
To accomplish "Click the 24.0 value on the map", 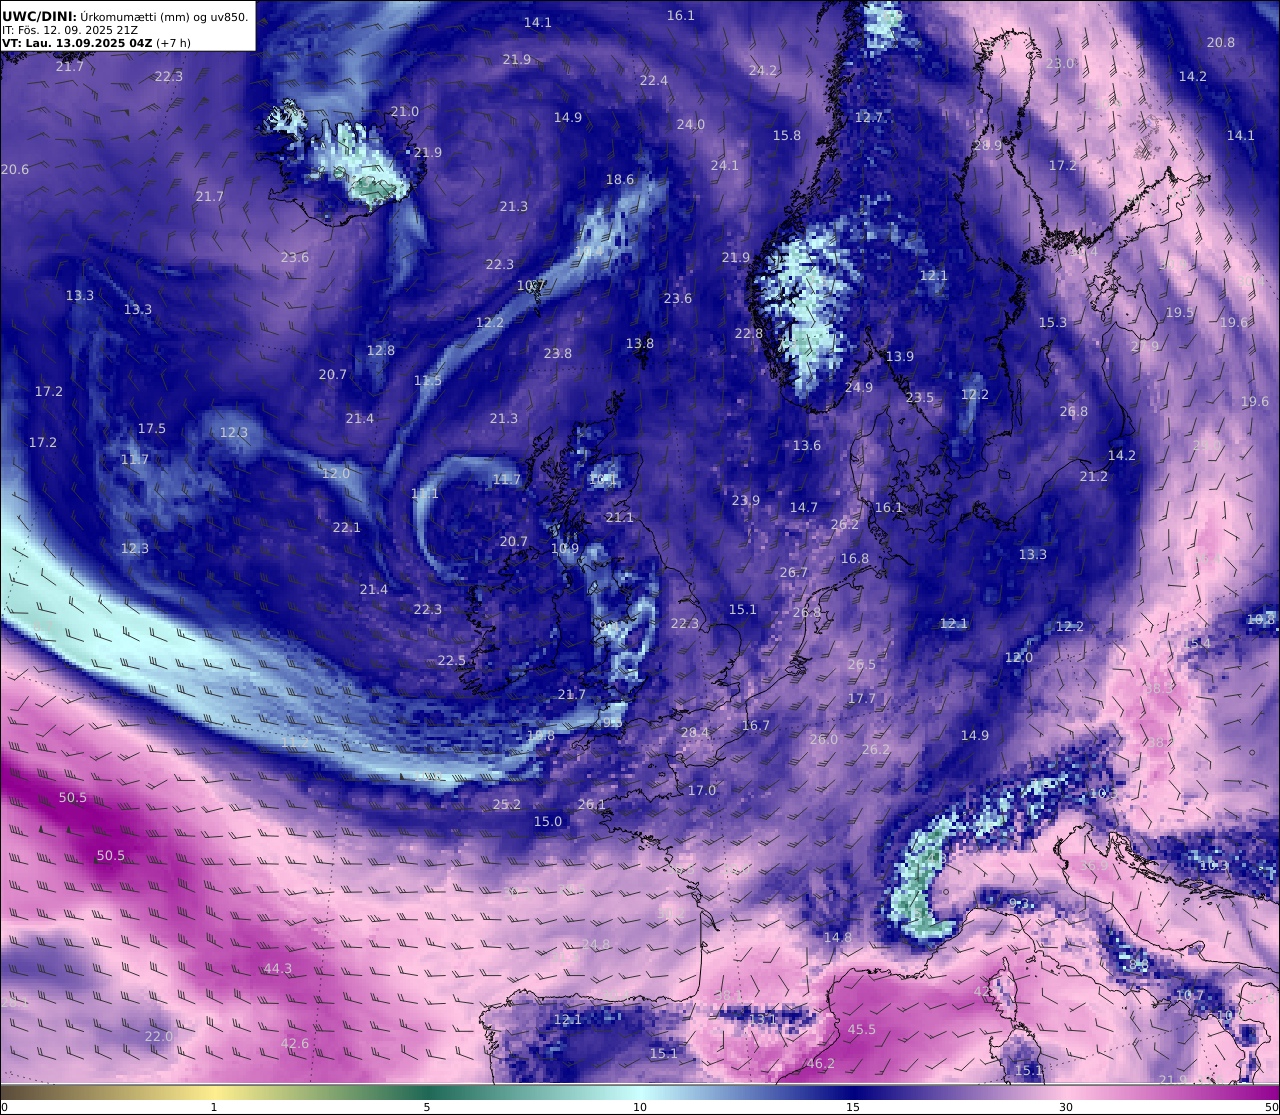I will coord(691,124).
